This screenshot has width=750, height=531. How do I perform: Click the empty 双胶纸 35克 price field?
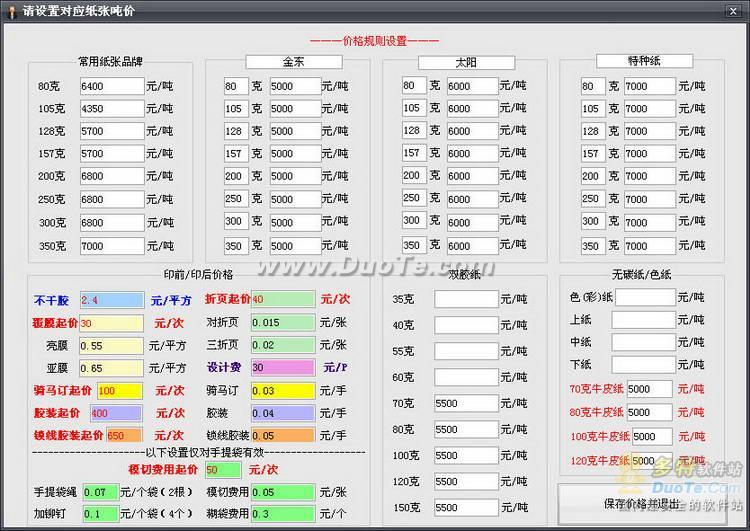pyautogui.click(x=466, y=299)
